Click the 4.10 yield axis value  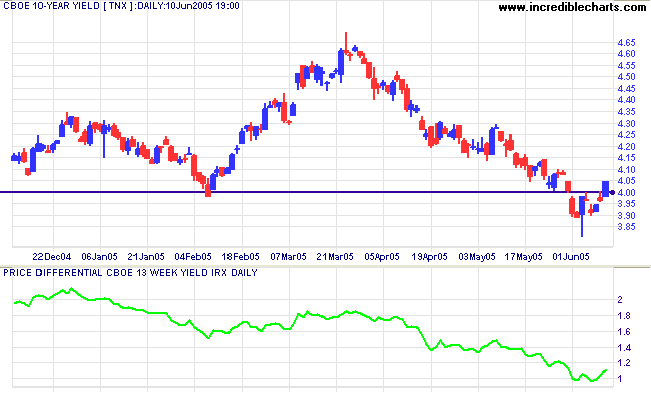626,169
